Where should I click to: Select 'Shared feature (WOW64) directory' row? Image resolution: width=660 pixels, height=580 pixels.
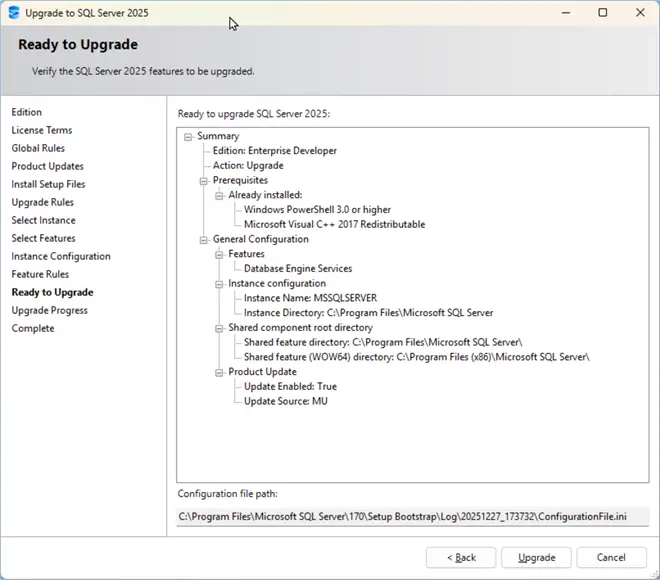point(417,357)
